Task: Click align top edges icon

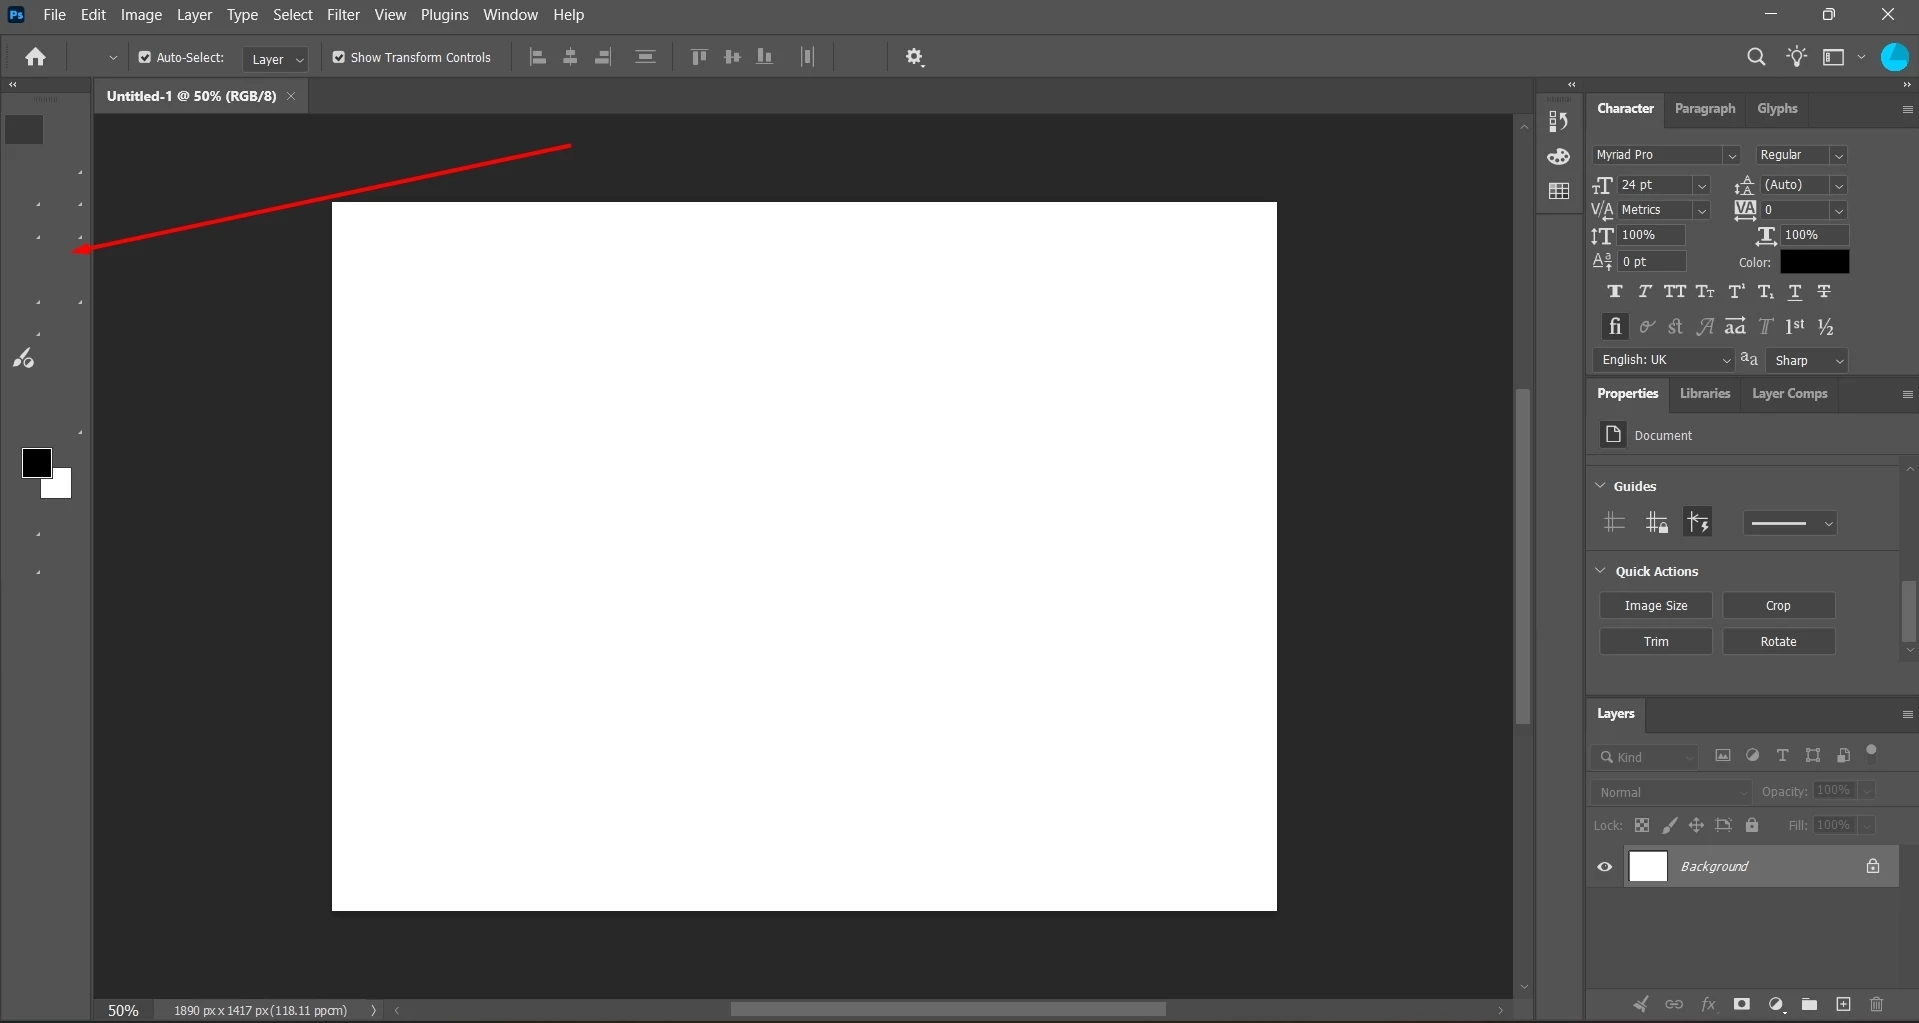Action: tap(699, 57)
